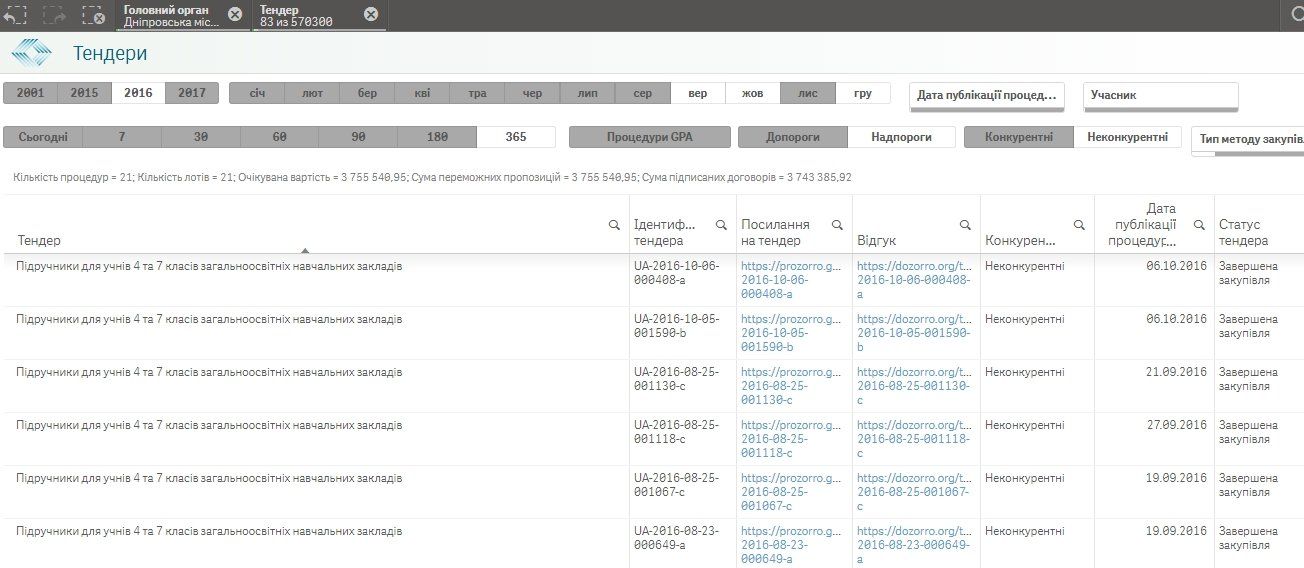Image resolution: width=1304 pixels, height=568 pixels.
Task: Select year 2017 filter
Action: [x=192, y=93]
